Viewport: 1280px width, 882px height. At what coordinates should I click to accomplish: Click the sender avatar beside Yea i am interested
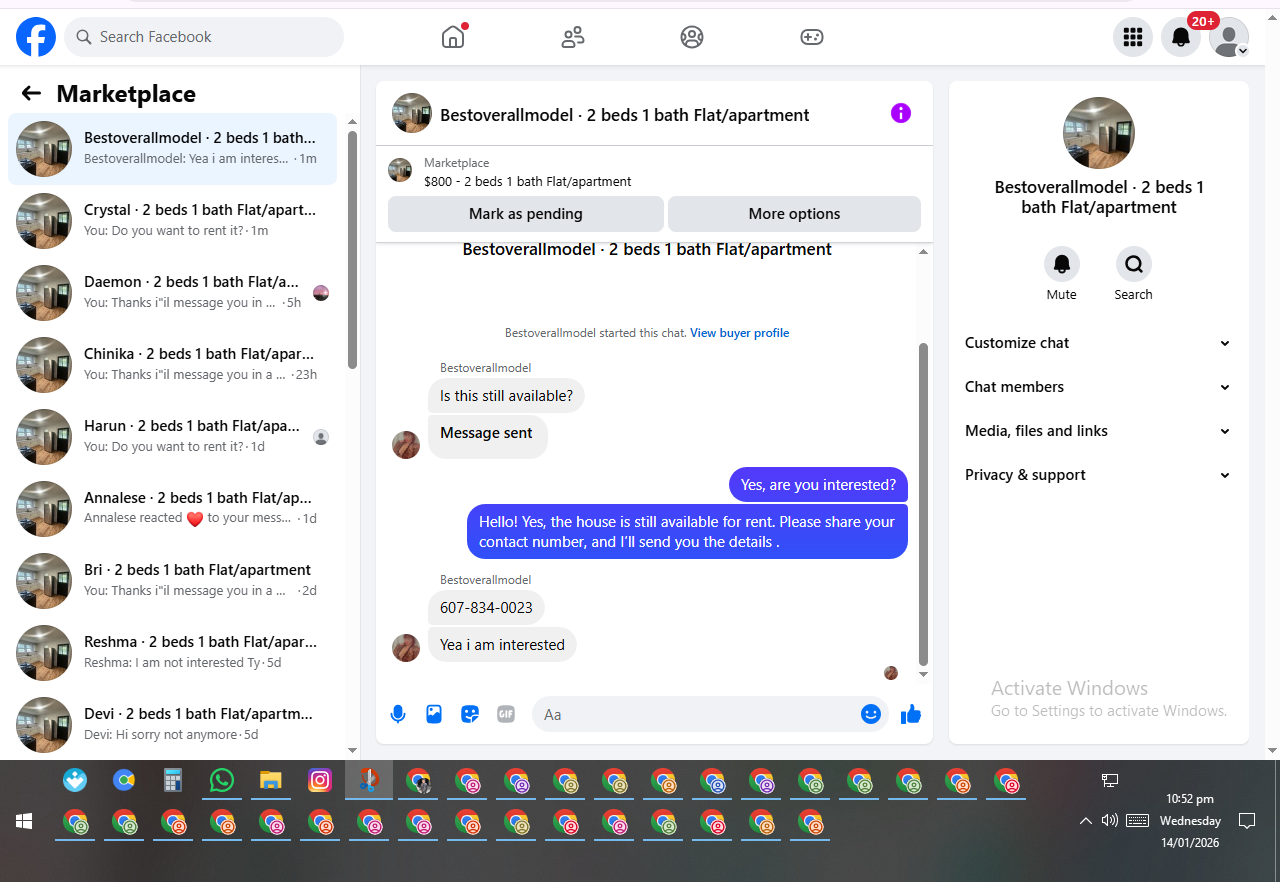point(406,647)
